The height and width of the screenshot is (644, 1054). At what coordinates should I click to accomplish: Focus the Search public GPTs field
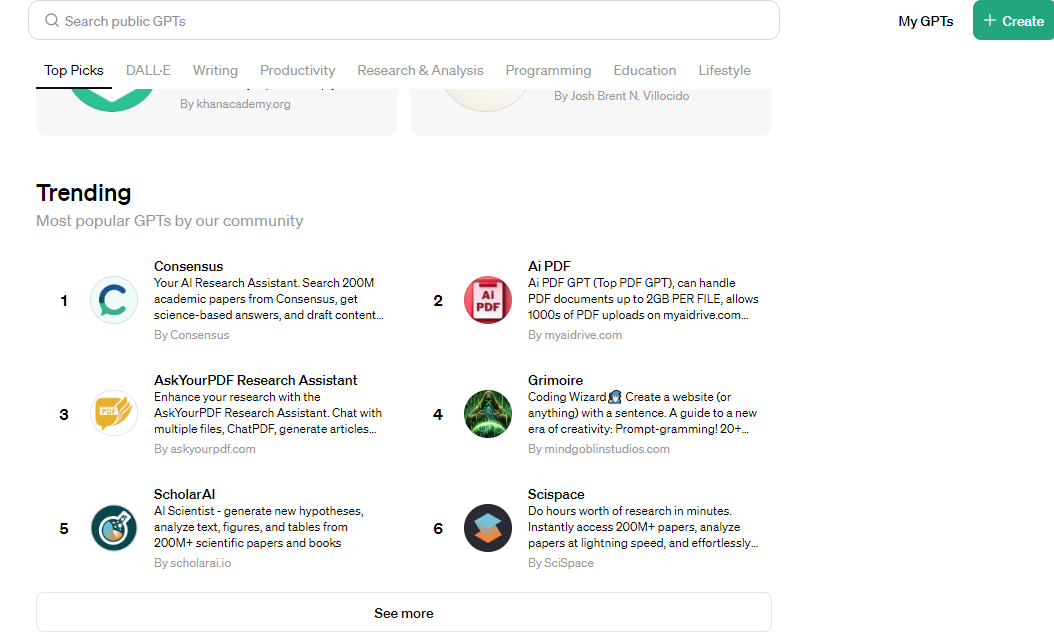403,20
